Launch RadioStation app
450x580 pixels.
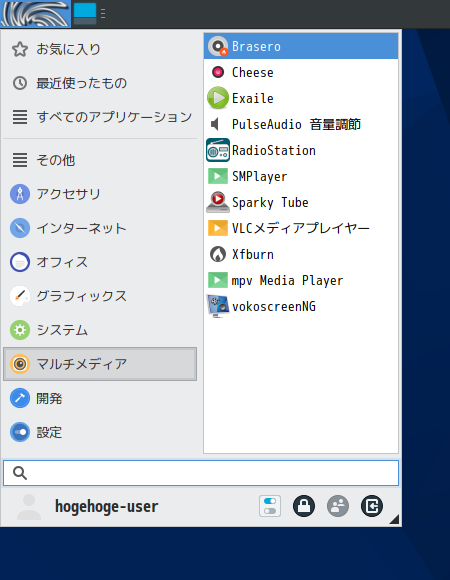301,151
